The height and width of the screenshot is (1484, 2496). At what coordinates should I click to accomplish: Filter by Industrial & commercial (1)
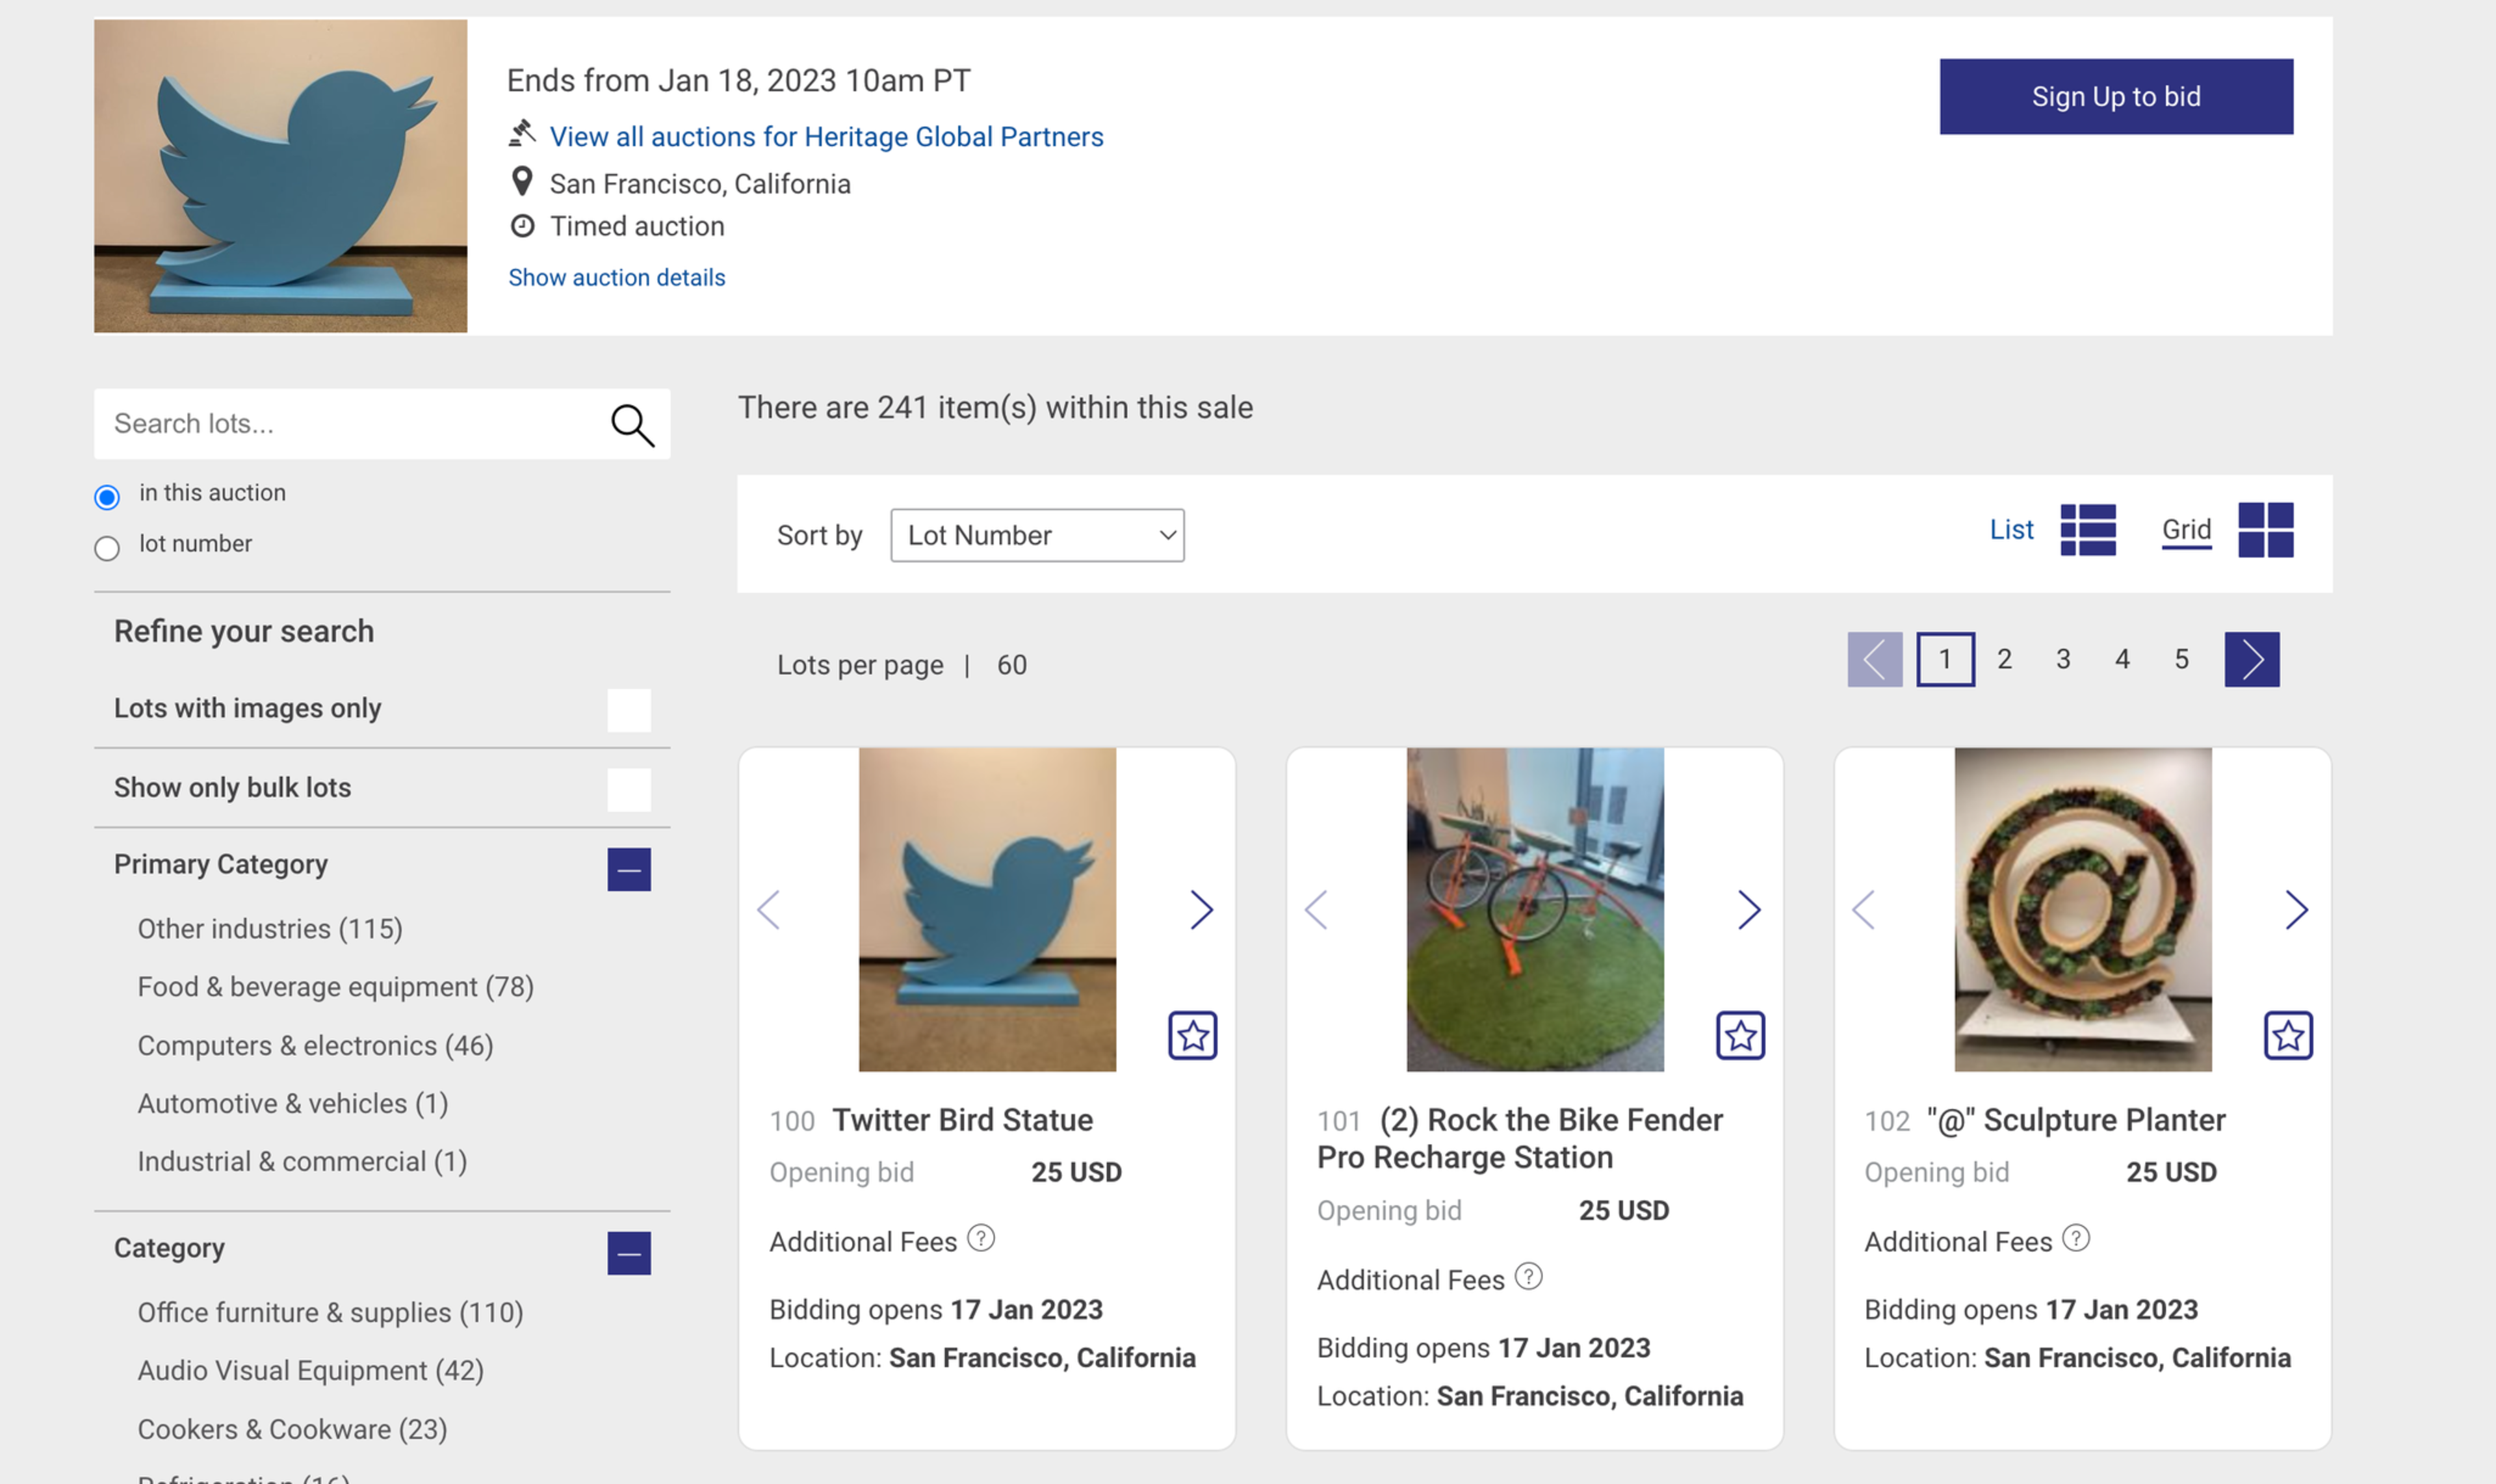point(302,1162)
